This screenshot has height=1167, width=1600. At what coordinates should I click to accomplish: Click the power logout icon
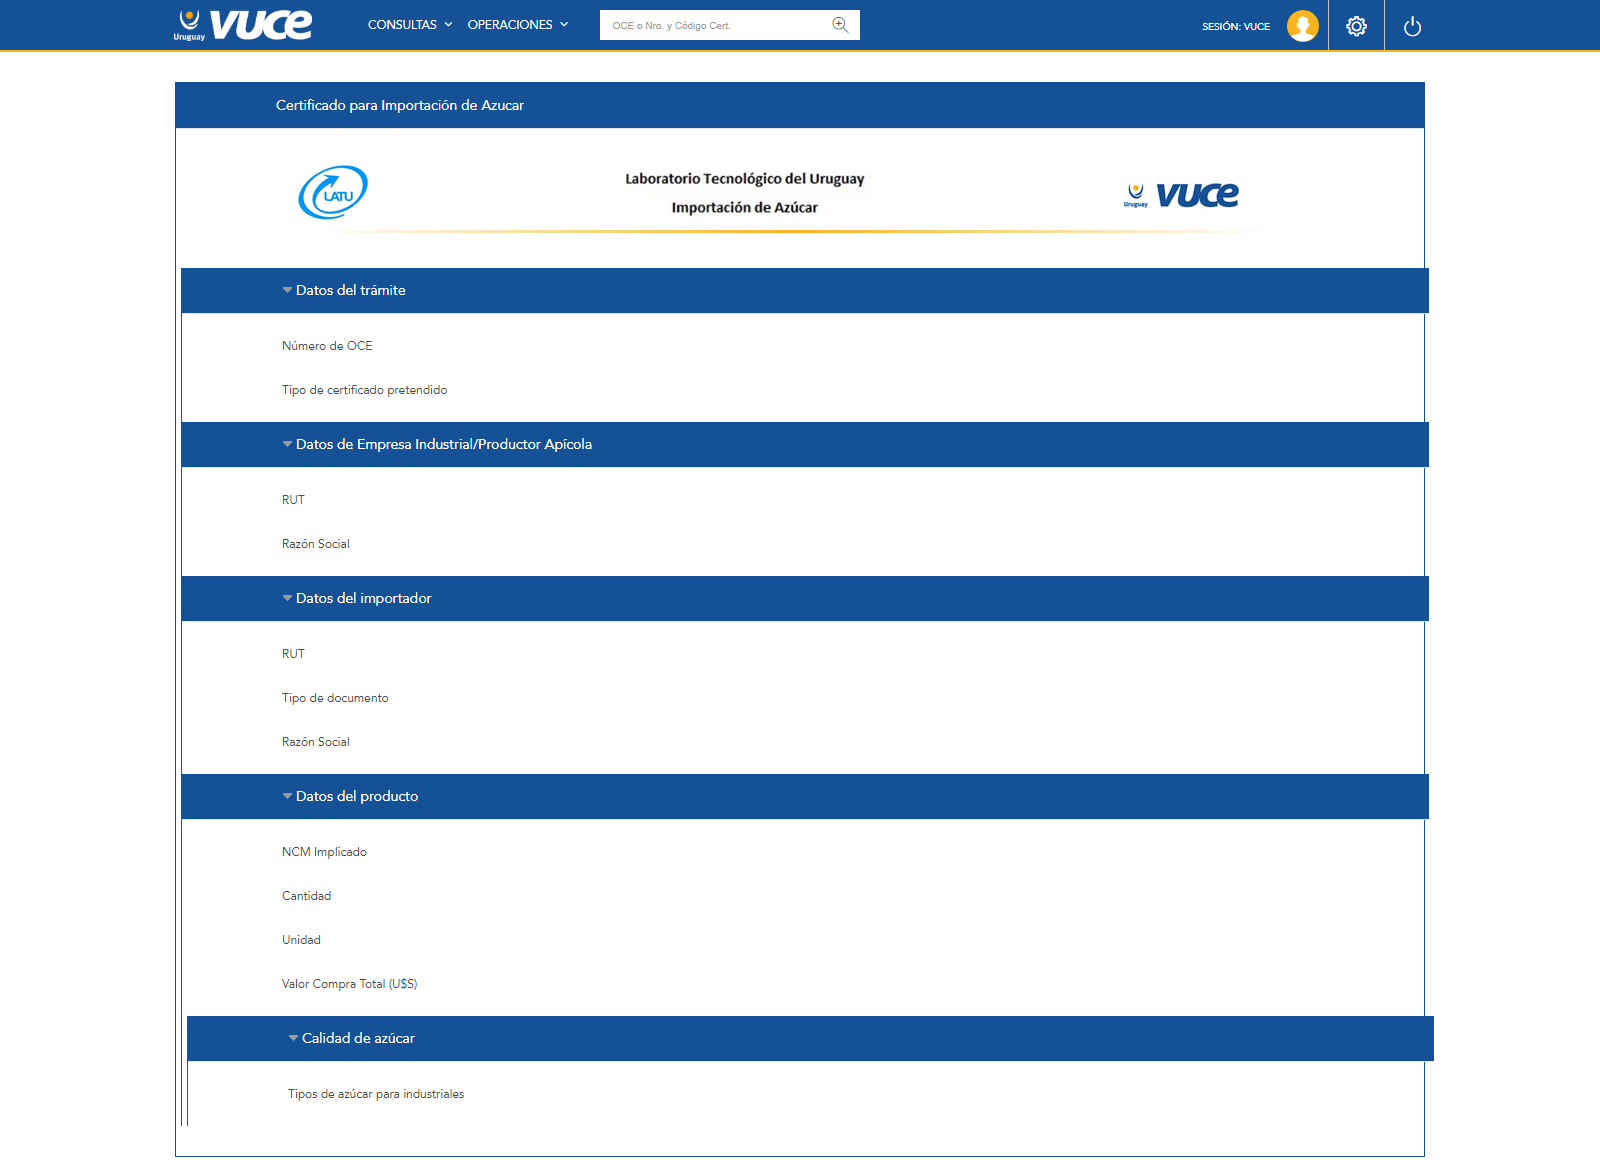tap(1412, 26)
